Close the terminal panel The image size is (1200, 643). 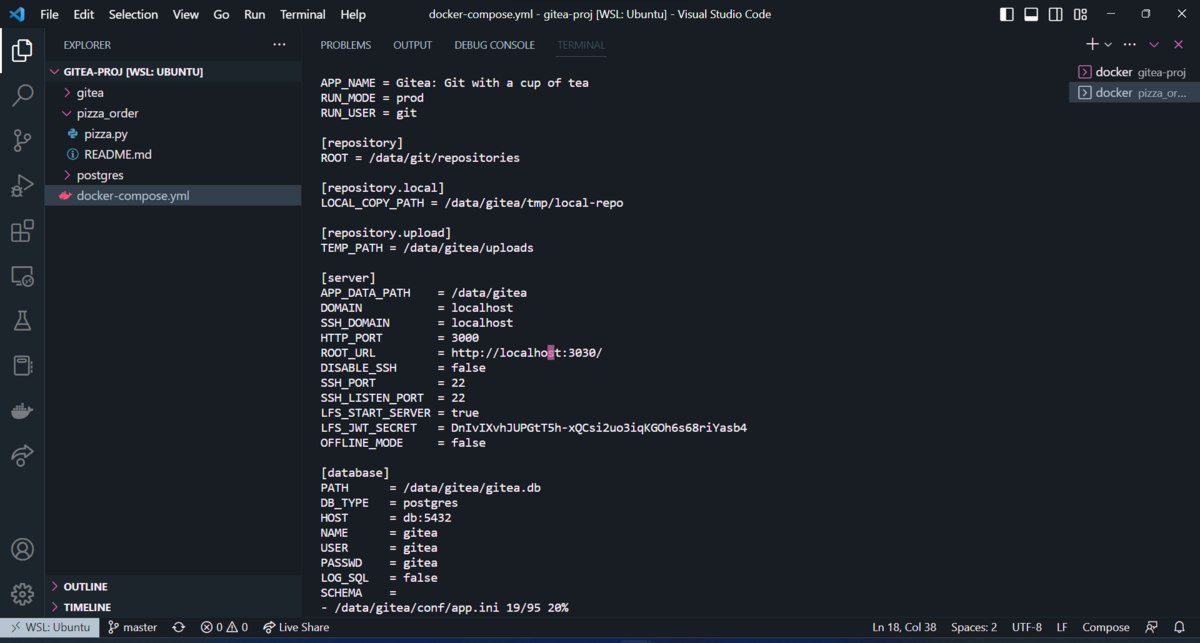click(1179, 44)
